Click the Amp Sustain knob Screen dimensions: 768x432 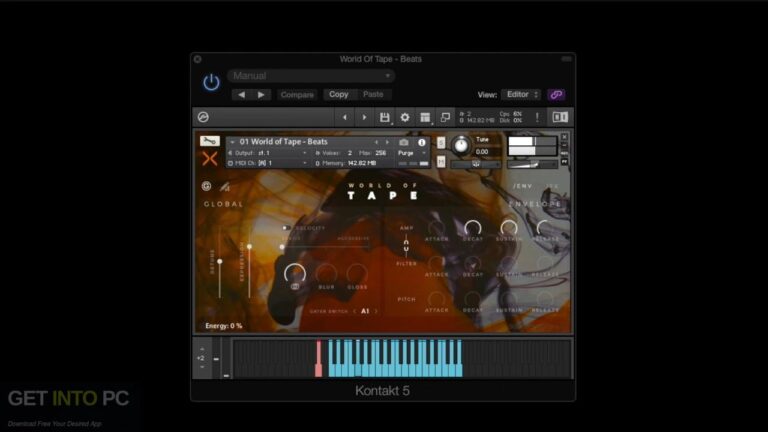point(509,228)
